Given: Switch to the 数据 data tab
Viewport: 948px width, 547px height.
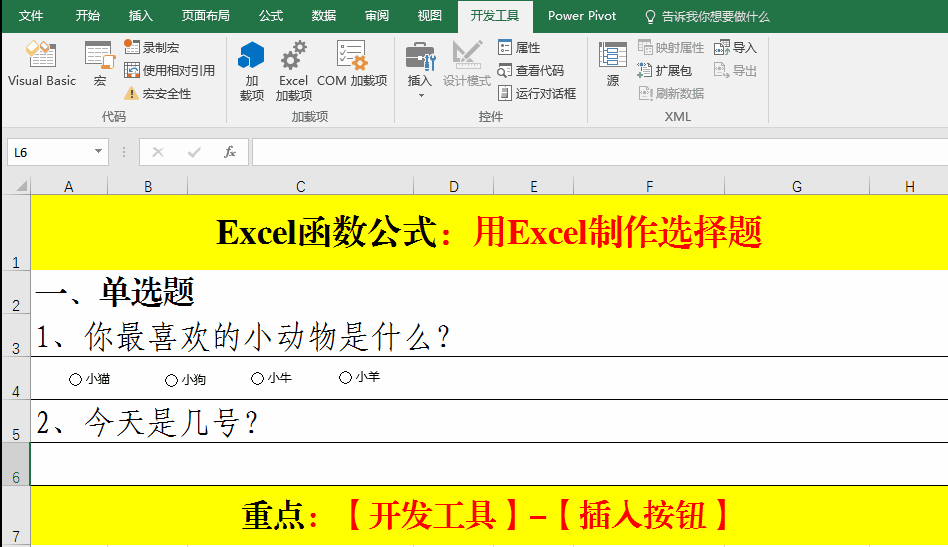Looking at the screenshot, I should 323,16.
